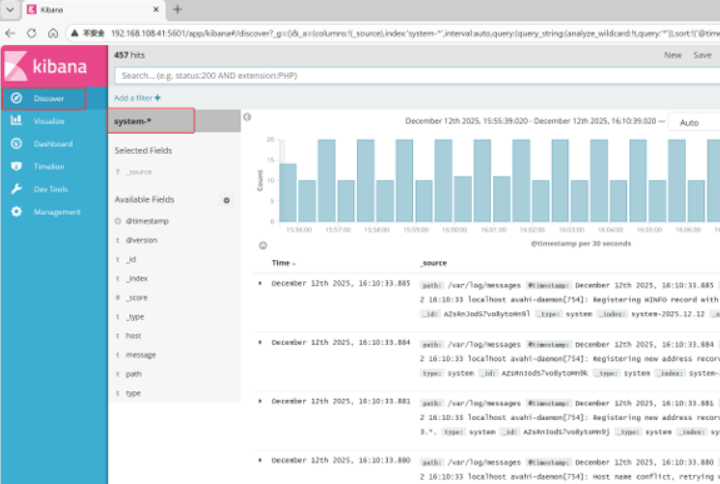Viewport: 720px width, 484px height.
Task: Expand the 16:10:33.884 log row
Action: 260,342
